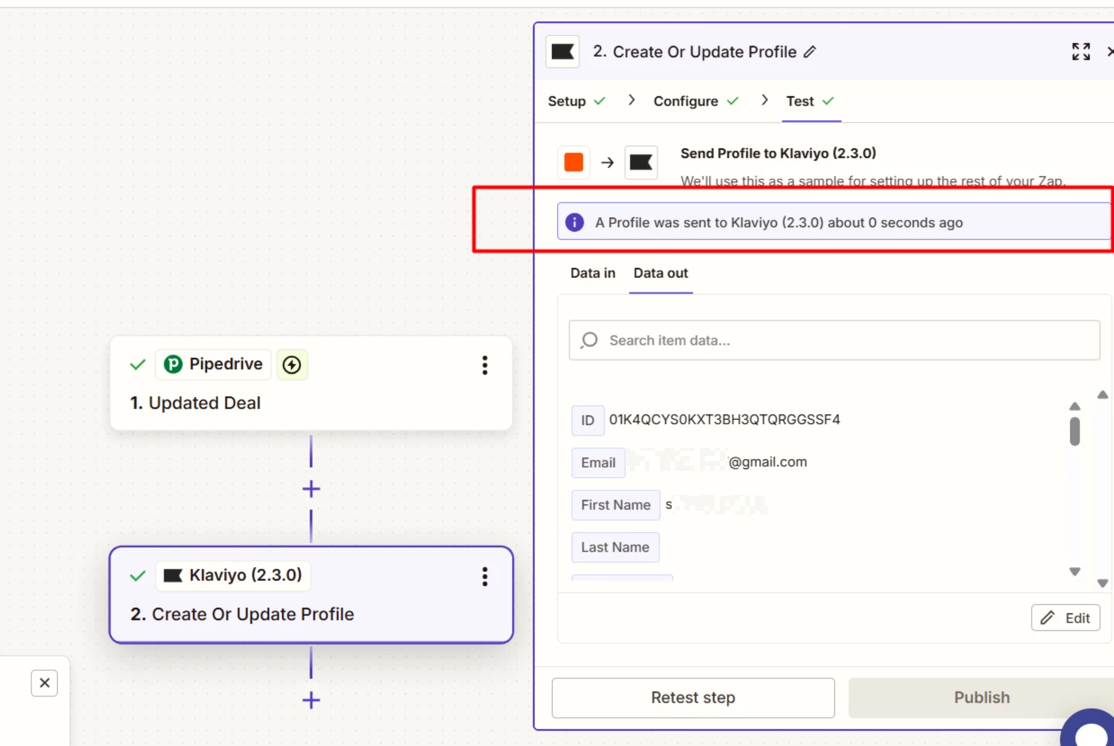Add a step below the Klaviyo action

click(311, 700)
